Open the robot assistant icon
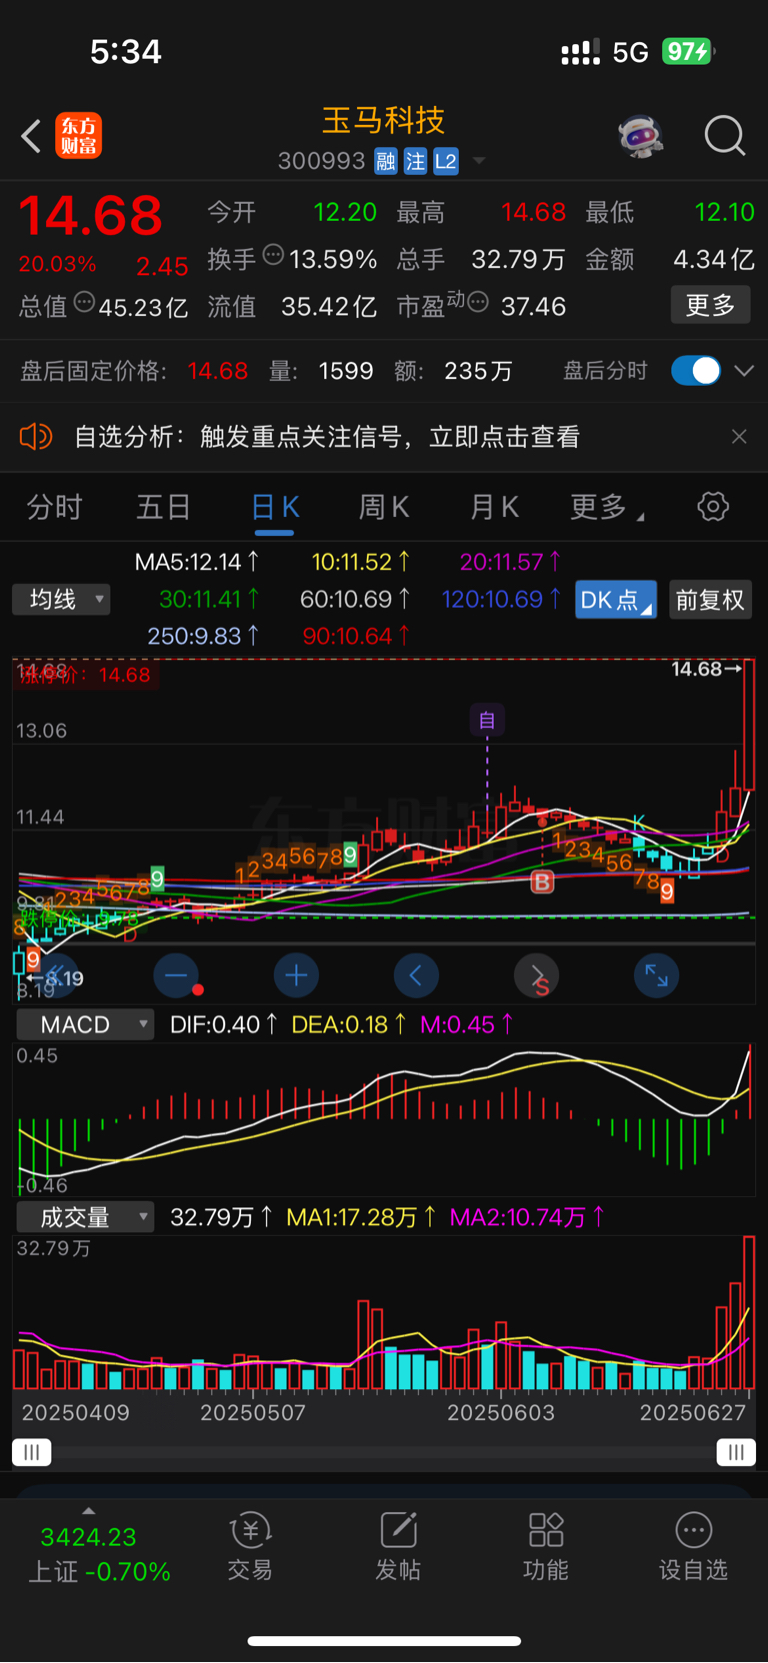Image resolution: width=768 pixels, height=1663 pixels. [x=641, y=135]
